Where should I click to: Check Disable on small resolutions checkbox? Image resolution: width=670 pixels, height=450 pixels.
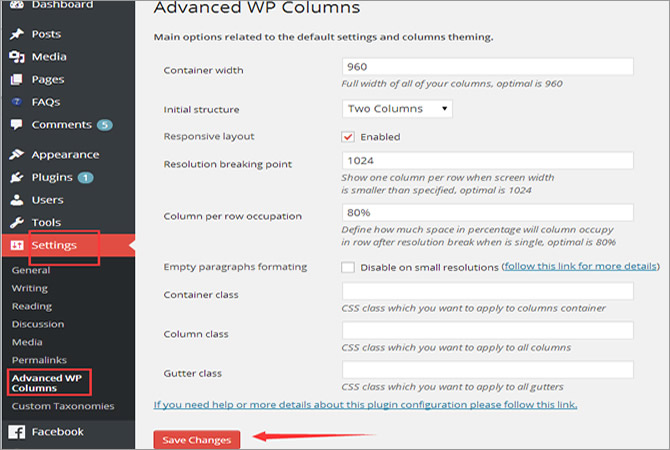tap(348, 267)
